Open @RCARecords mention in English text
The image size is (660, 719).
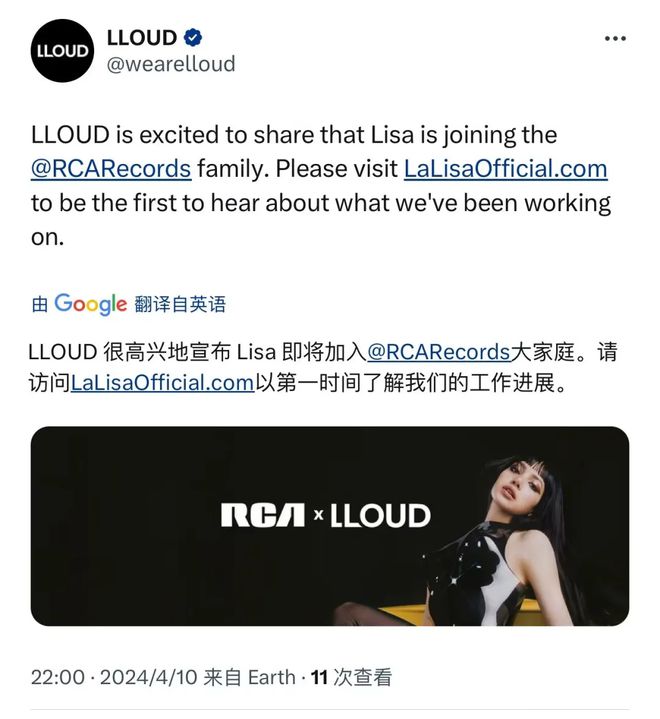click(x=111, y=169)
